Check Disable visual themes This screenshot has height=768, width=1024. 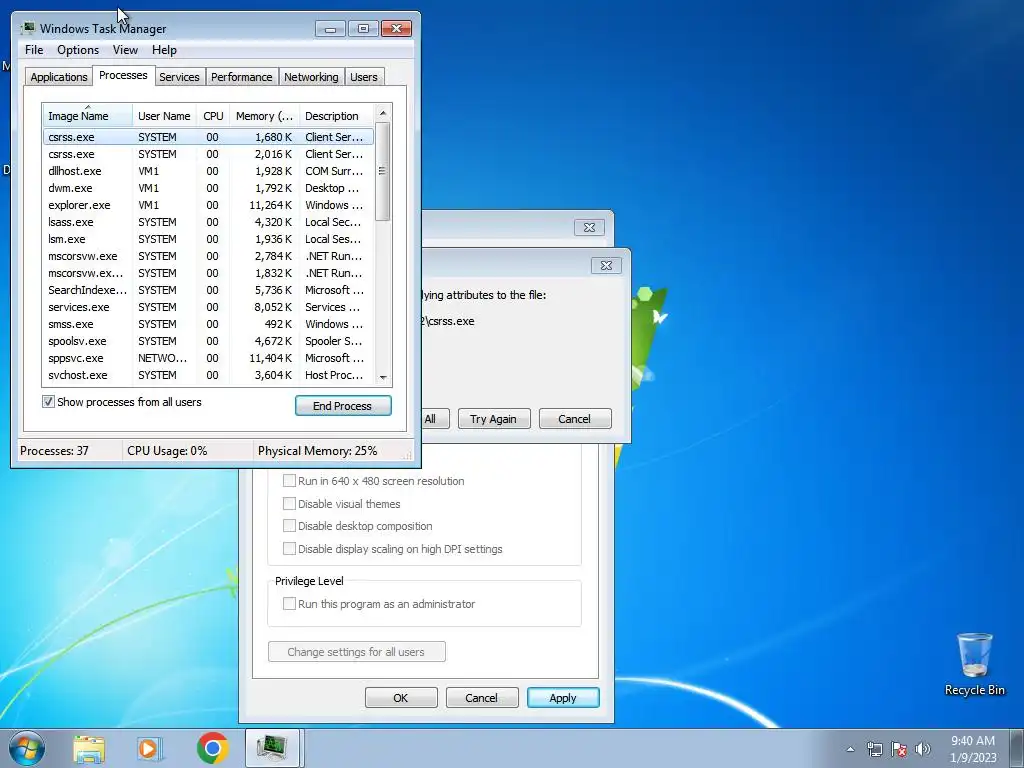pos(289,504)
